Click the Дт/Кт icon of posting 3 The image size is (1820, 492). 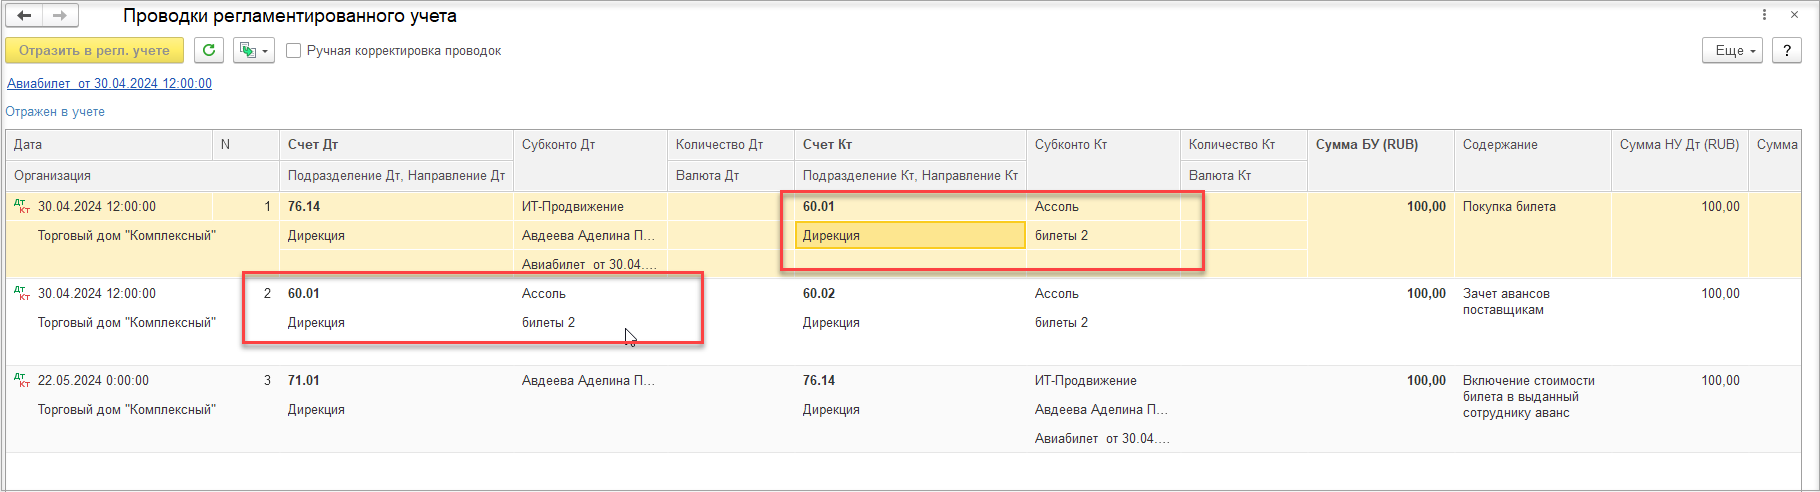pyautogui.click(x=21, y=381)
